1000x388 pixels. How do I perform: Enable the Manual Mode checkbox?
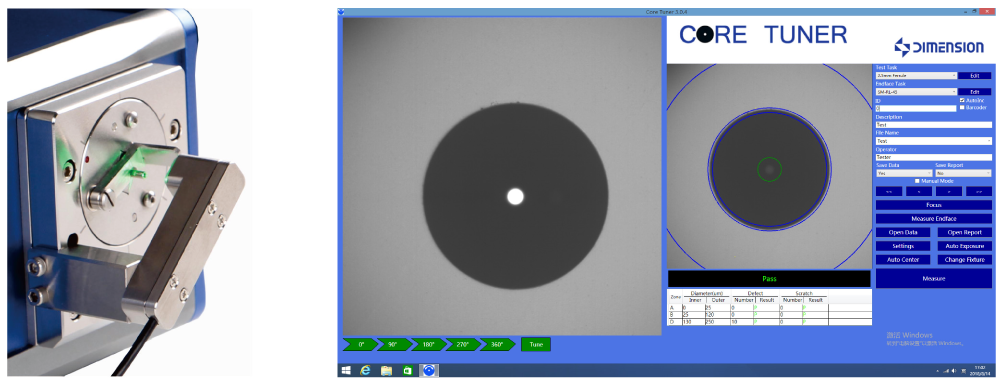point(918,181)
